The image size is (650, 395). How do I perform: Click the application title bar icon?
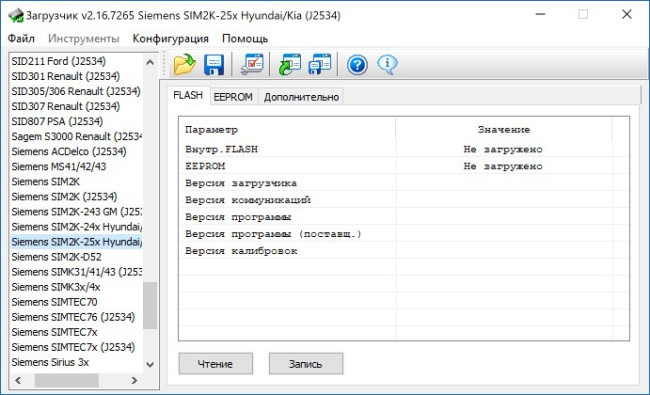[x=16, y=15]
